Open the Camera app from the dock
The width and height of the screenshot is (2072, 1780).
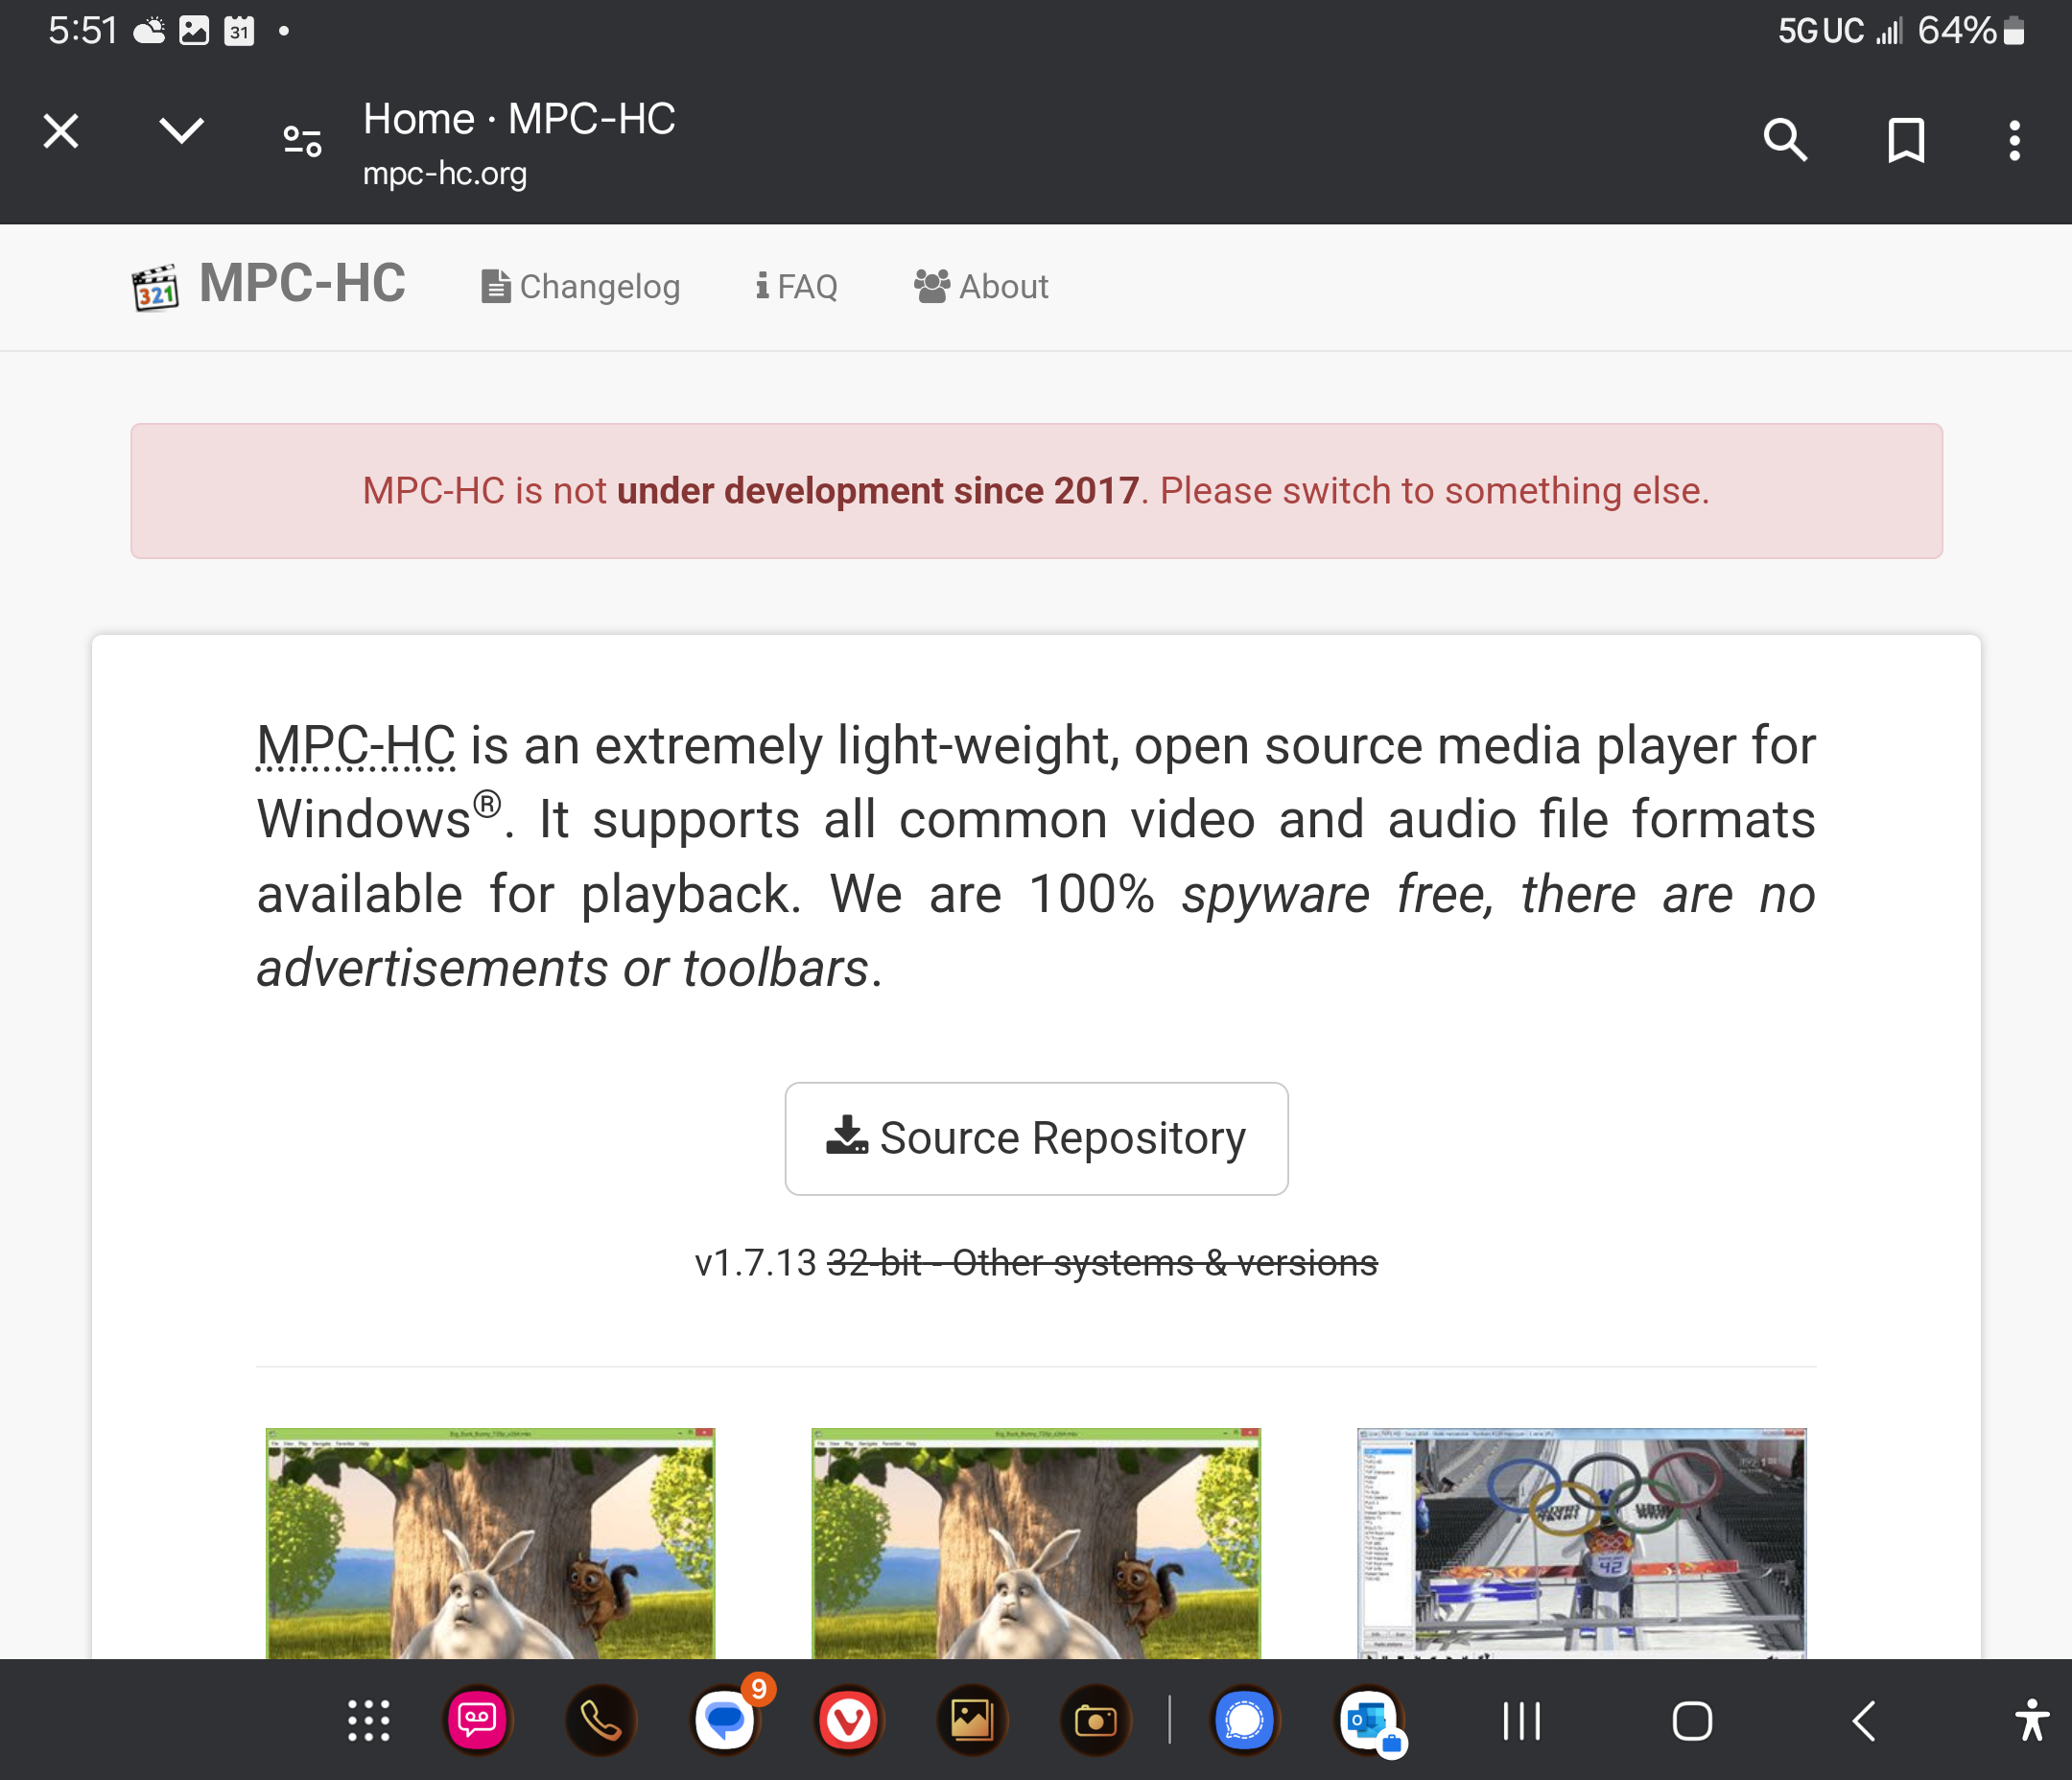click(x=1096, y=1721)
